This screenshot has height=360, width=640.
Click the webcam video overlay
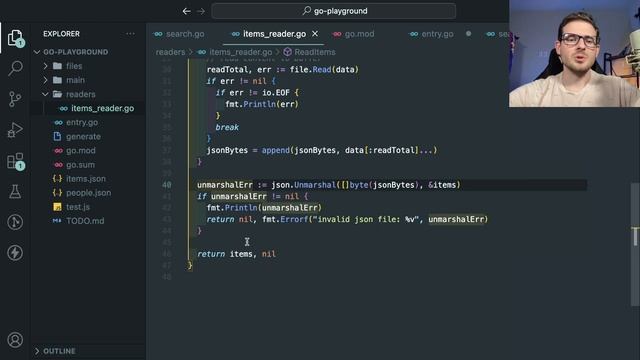(x=574, y=53)
